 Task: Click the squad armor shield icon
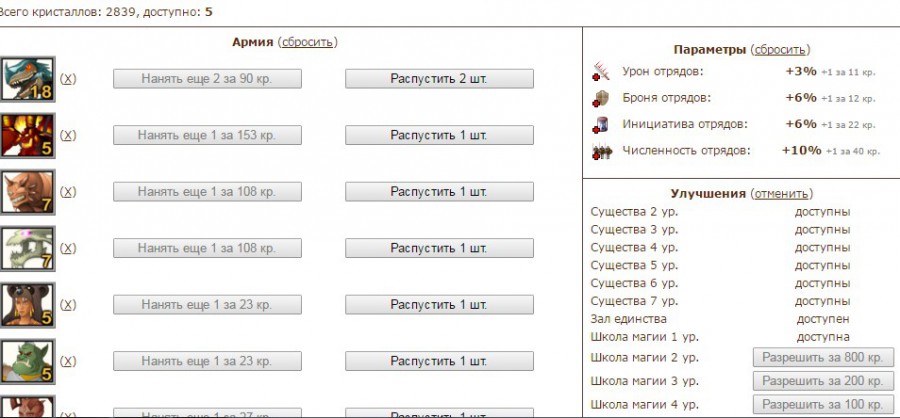coord(601,98)
